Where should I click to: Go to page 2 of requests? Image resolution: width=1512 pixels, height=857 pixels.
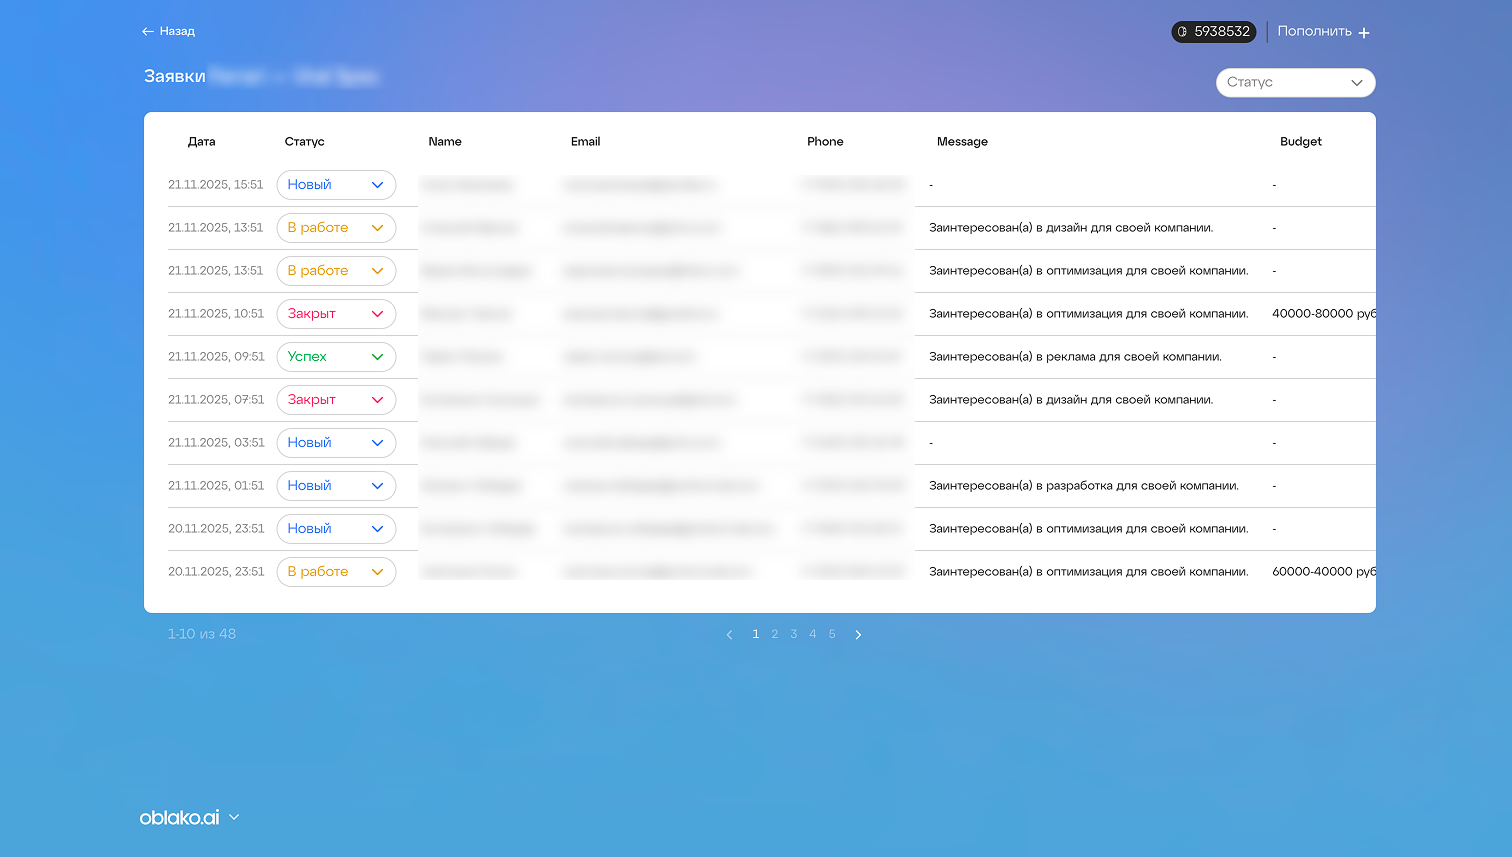(x=774, y=634)
